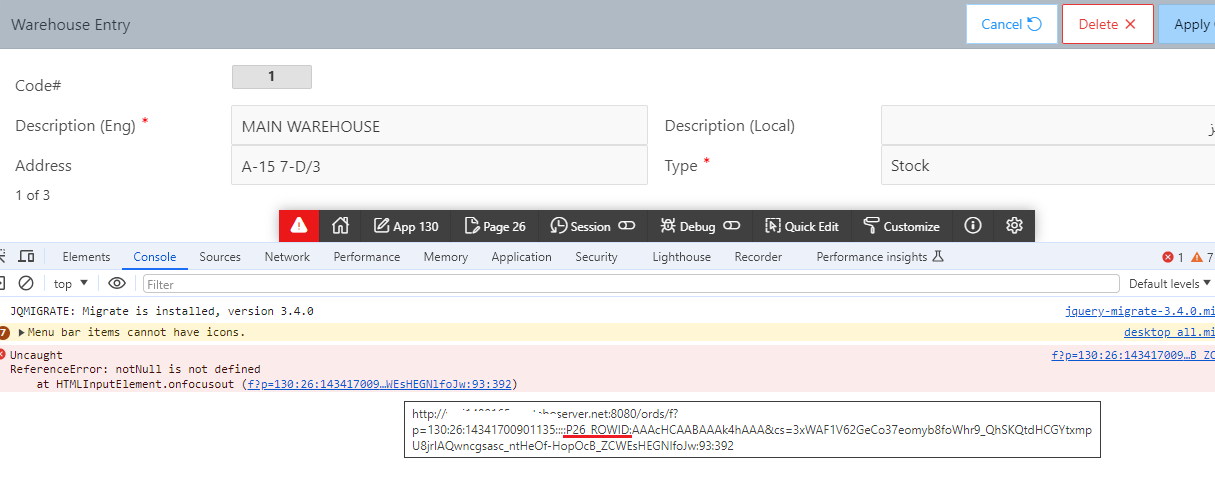The width and height of the screenshot is (1215, 482).
Task: Click the warning count badge on menu bar message
Action: [4, 332]
